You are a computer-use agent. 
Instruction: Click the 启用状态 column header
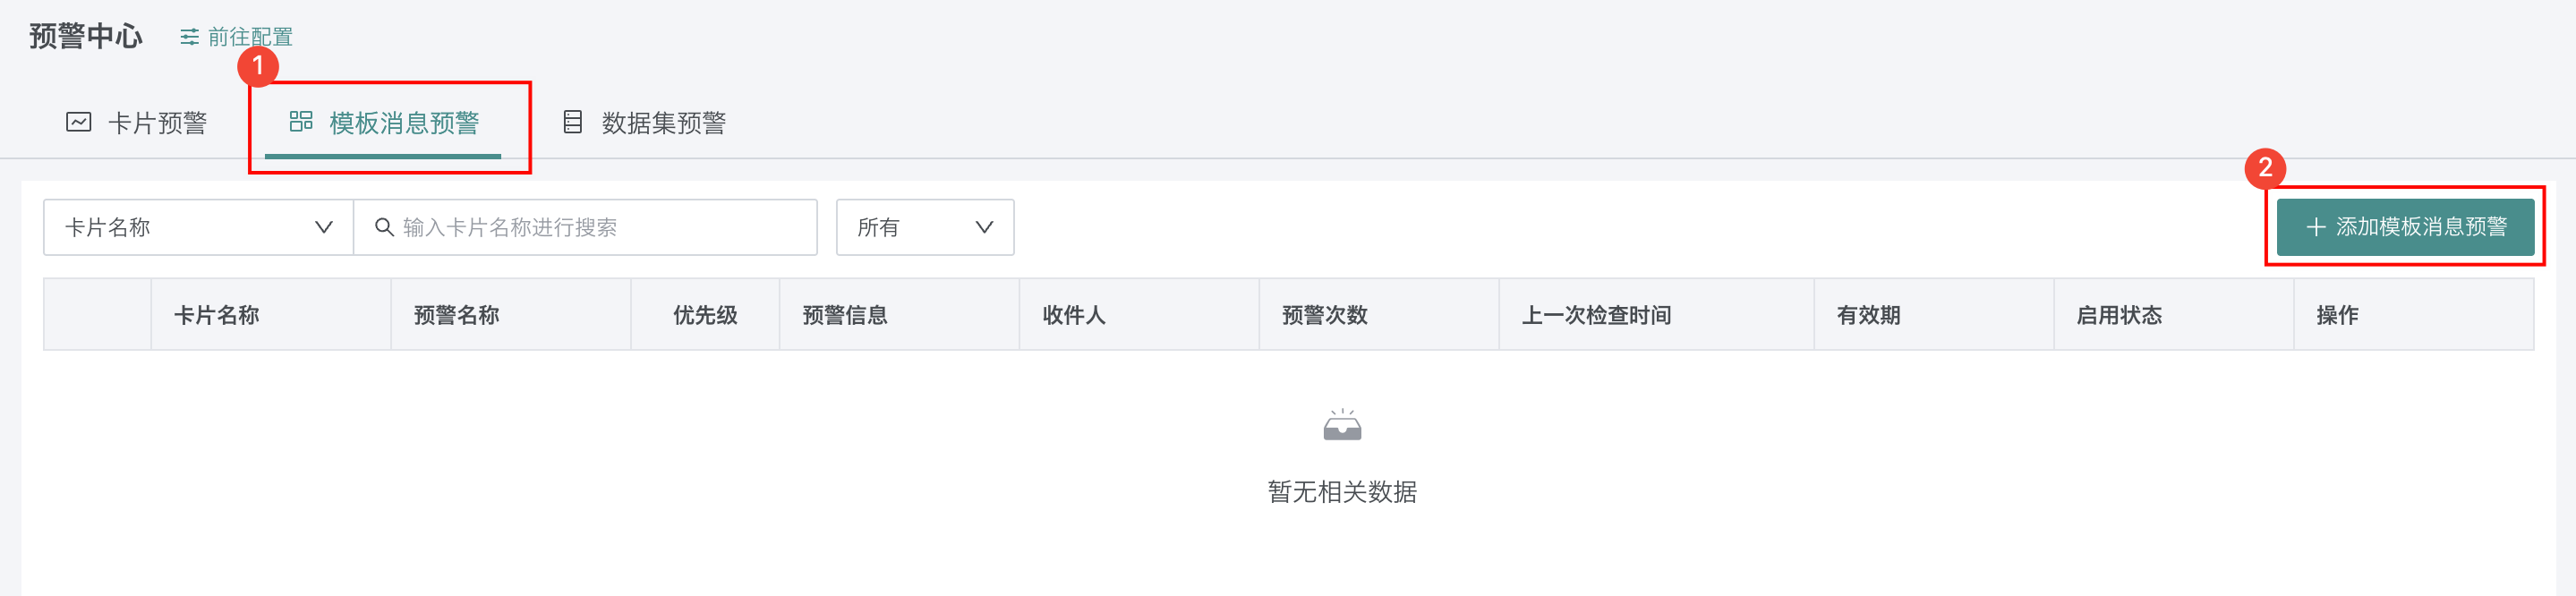pyautogui.click(x=2118, y=315)
